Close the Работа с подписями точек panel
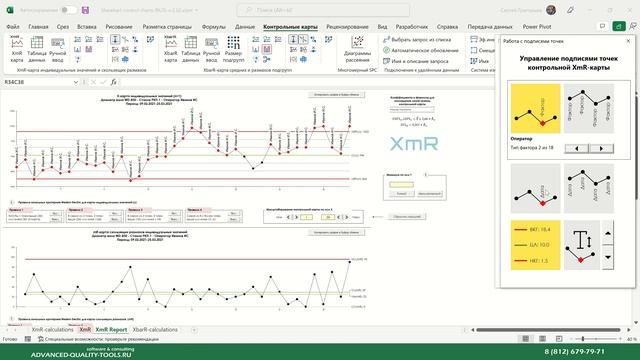Image resolution: width=640 pixels, height=360 pixels. pyautogui.click(x=628, y=41)
